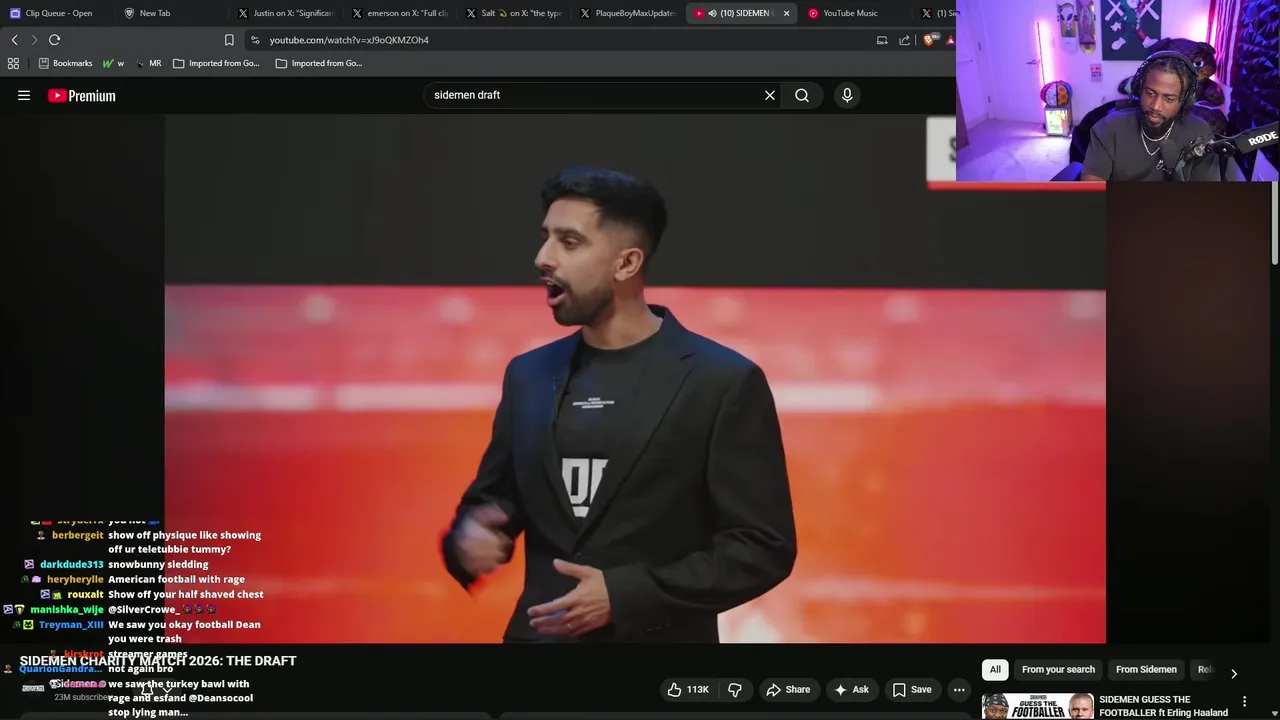Open the Guess The Footballer thumbnail
1280x720 pixels.
coord(1037,706)
